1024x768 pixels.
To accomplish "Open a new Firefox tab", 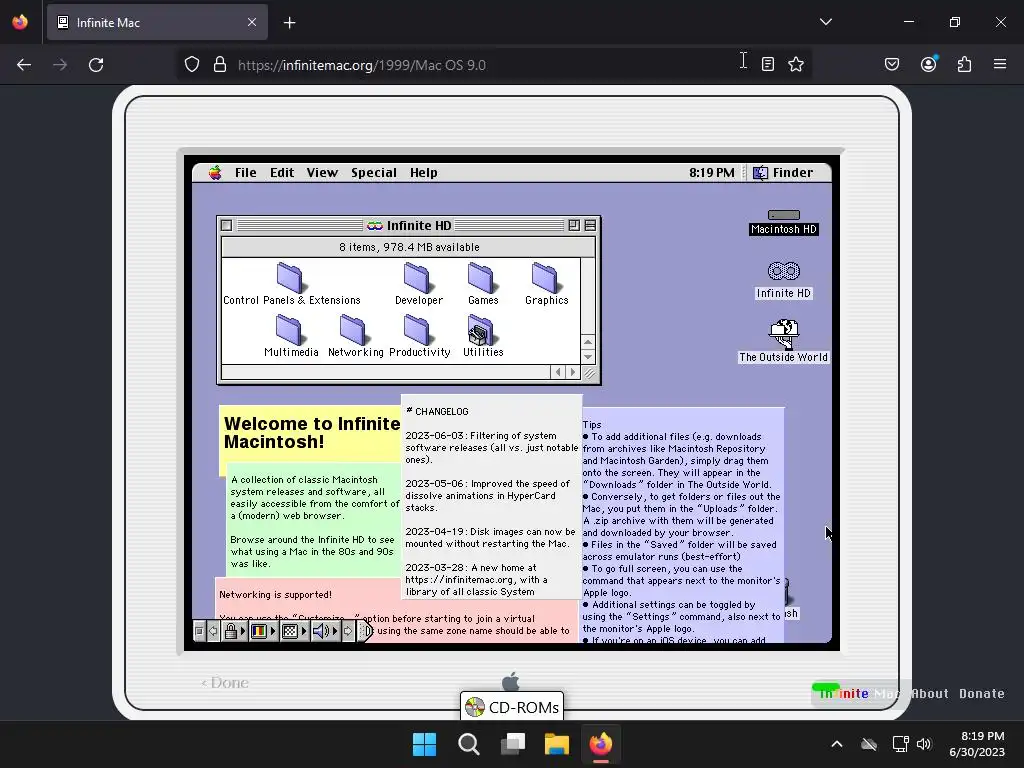I will (x=289, y=23).
